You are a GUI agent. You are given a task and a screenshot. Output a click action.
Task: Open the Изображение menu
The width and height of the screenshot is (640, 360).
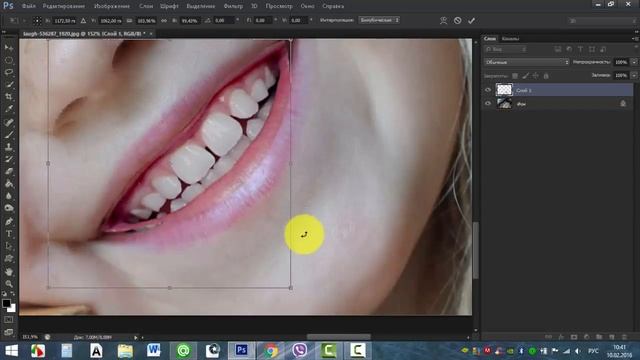[x=112, y=6]
